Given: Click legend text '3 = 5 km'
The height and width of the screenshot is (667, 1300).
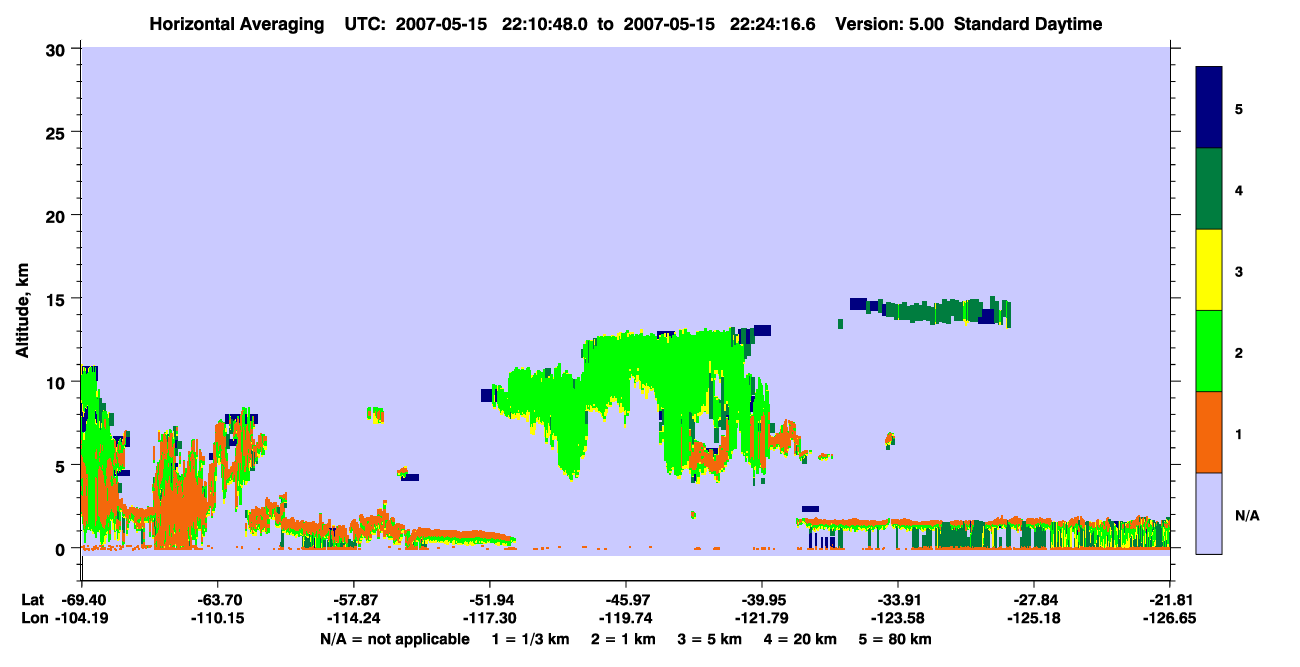Looking at the screenshot, I should pos(711,639).
